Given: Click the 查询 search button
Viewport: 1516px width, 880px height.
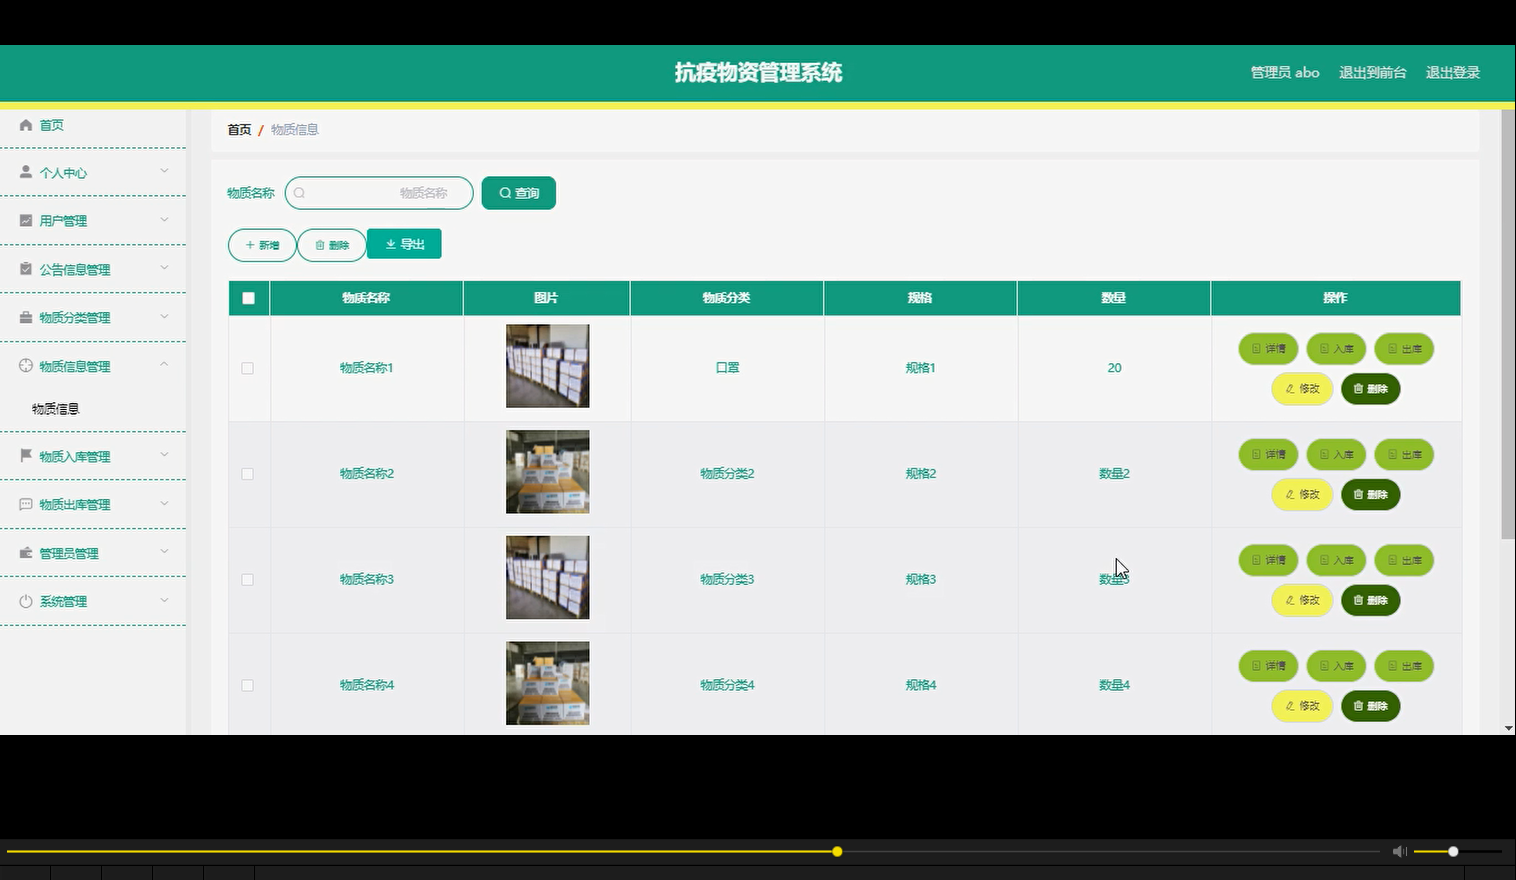Looking at the screenshot, I should coord(518,193).
